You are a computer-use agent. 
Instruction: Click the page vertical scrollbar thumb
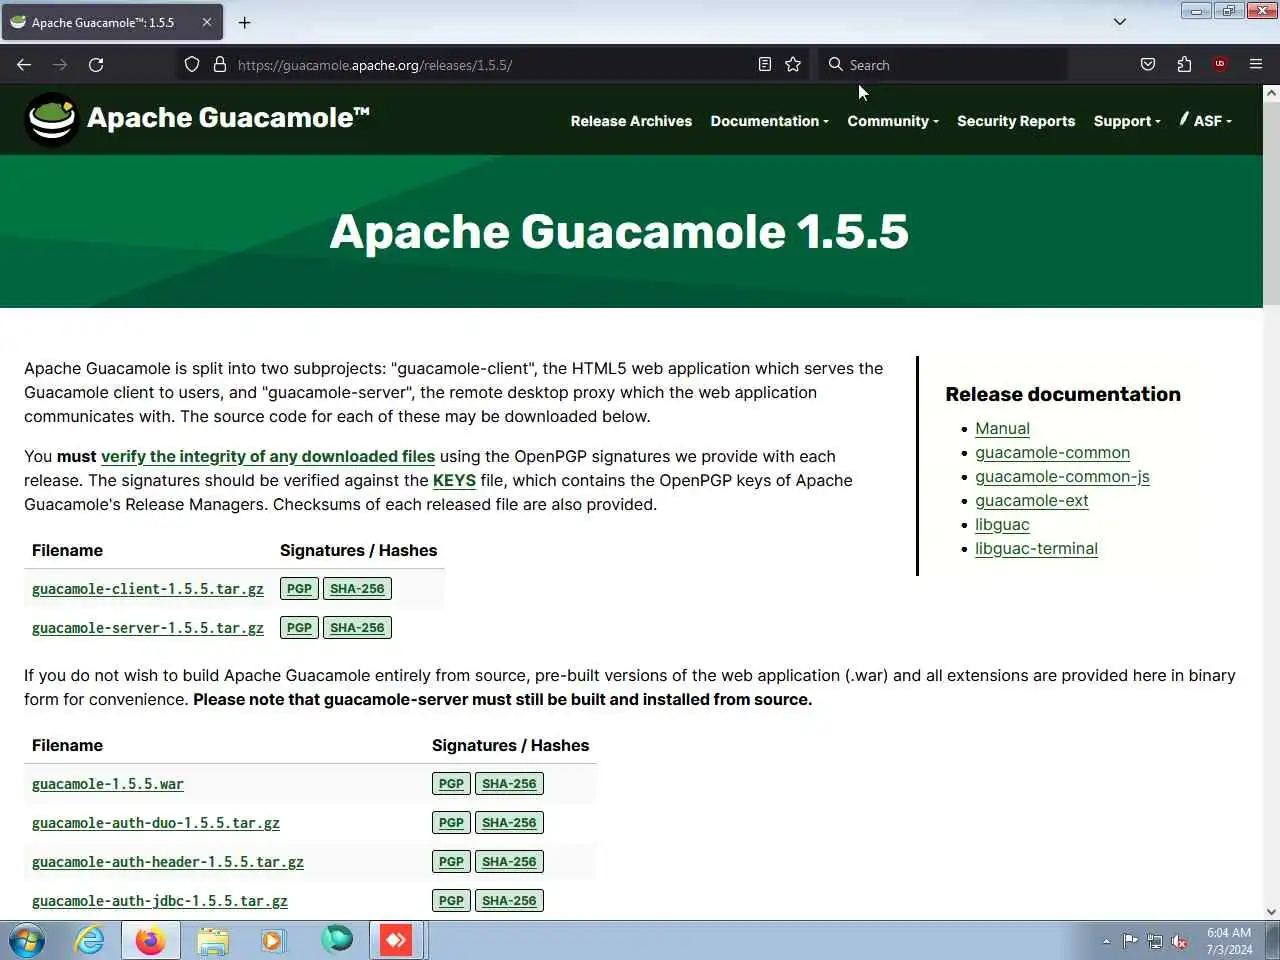(1271, 203)
